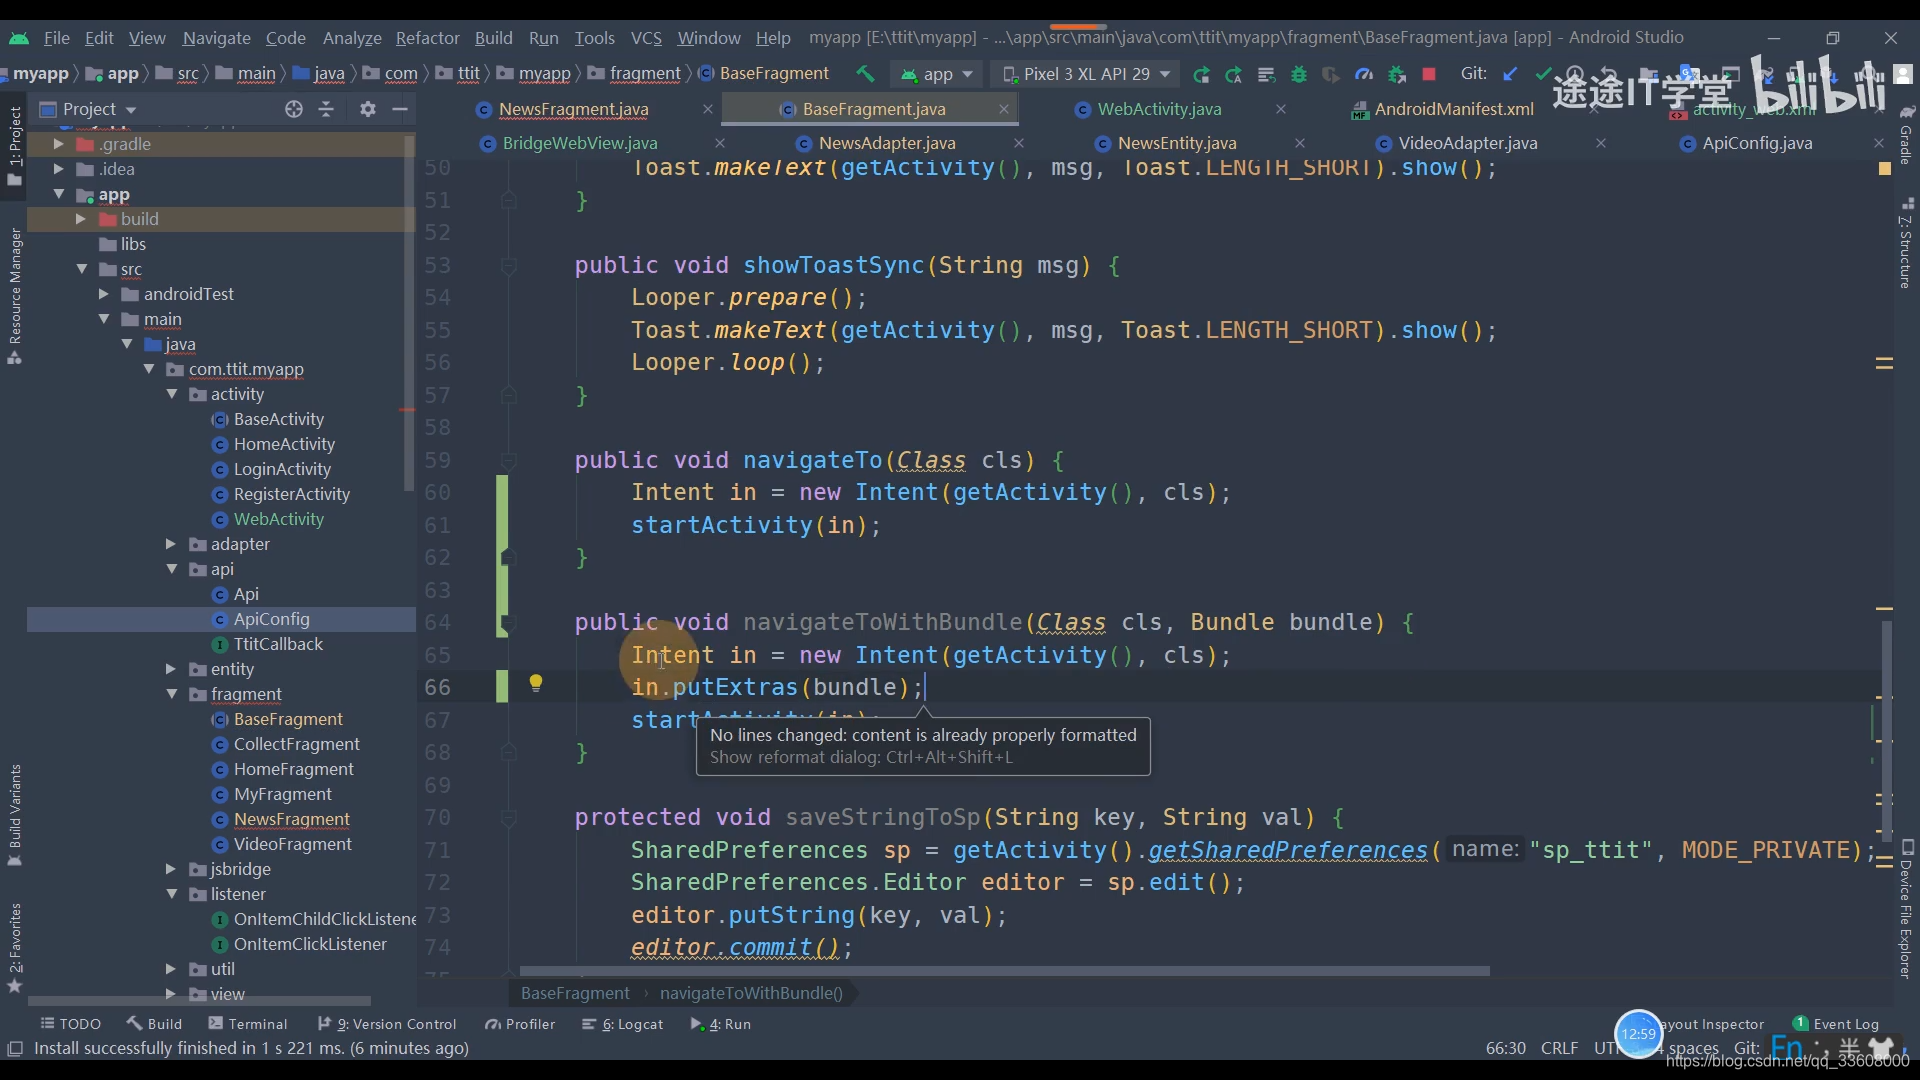Open Project panel settings gear

click(367, 109)
